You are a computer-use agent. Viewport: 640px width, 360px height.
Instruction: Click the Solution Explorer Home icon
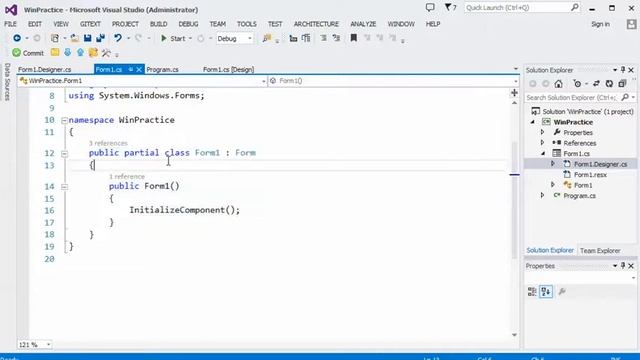558,84
